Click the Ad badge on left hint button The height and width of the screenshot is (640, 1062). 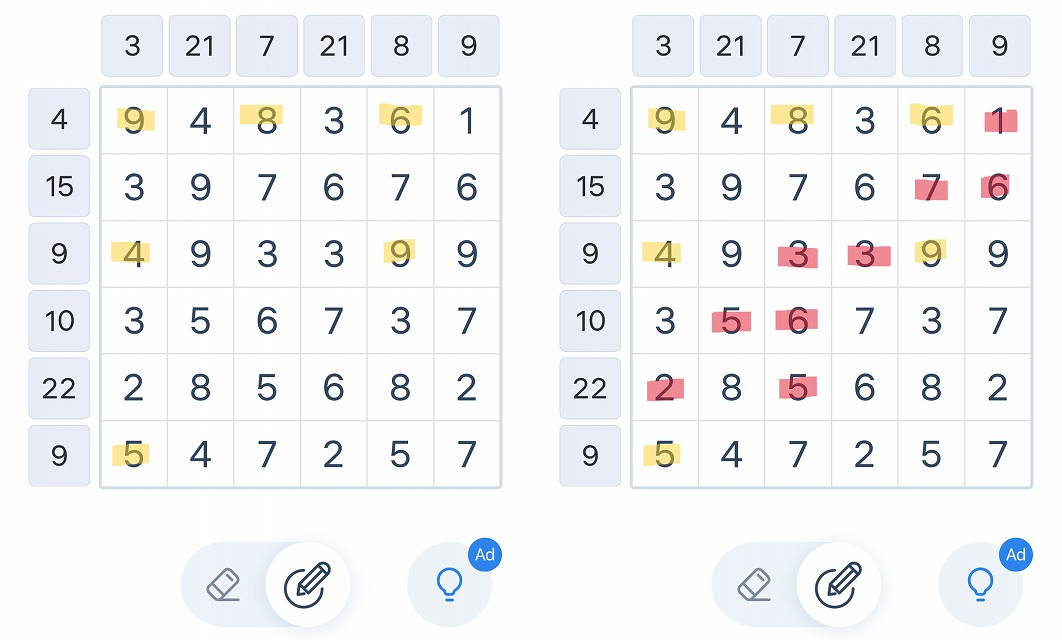pos(485,555)
